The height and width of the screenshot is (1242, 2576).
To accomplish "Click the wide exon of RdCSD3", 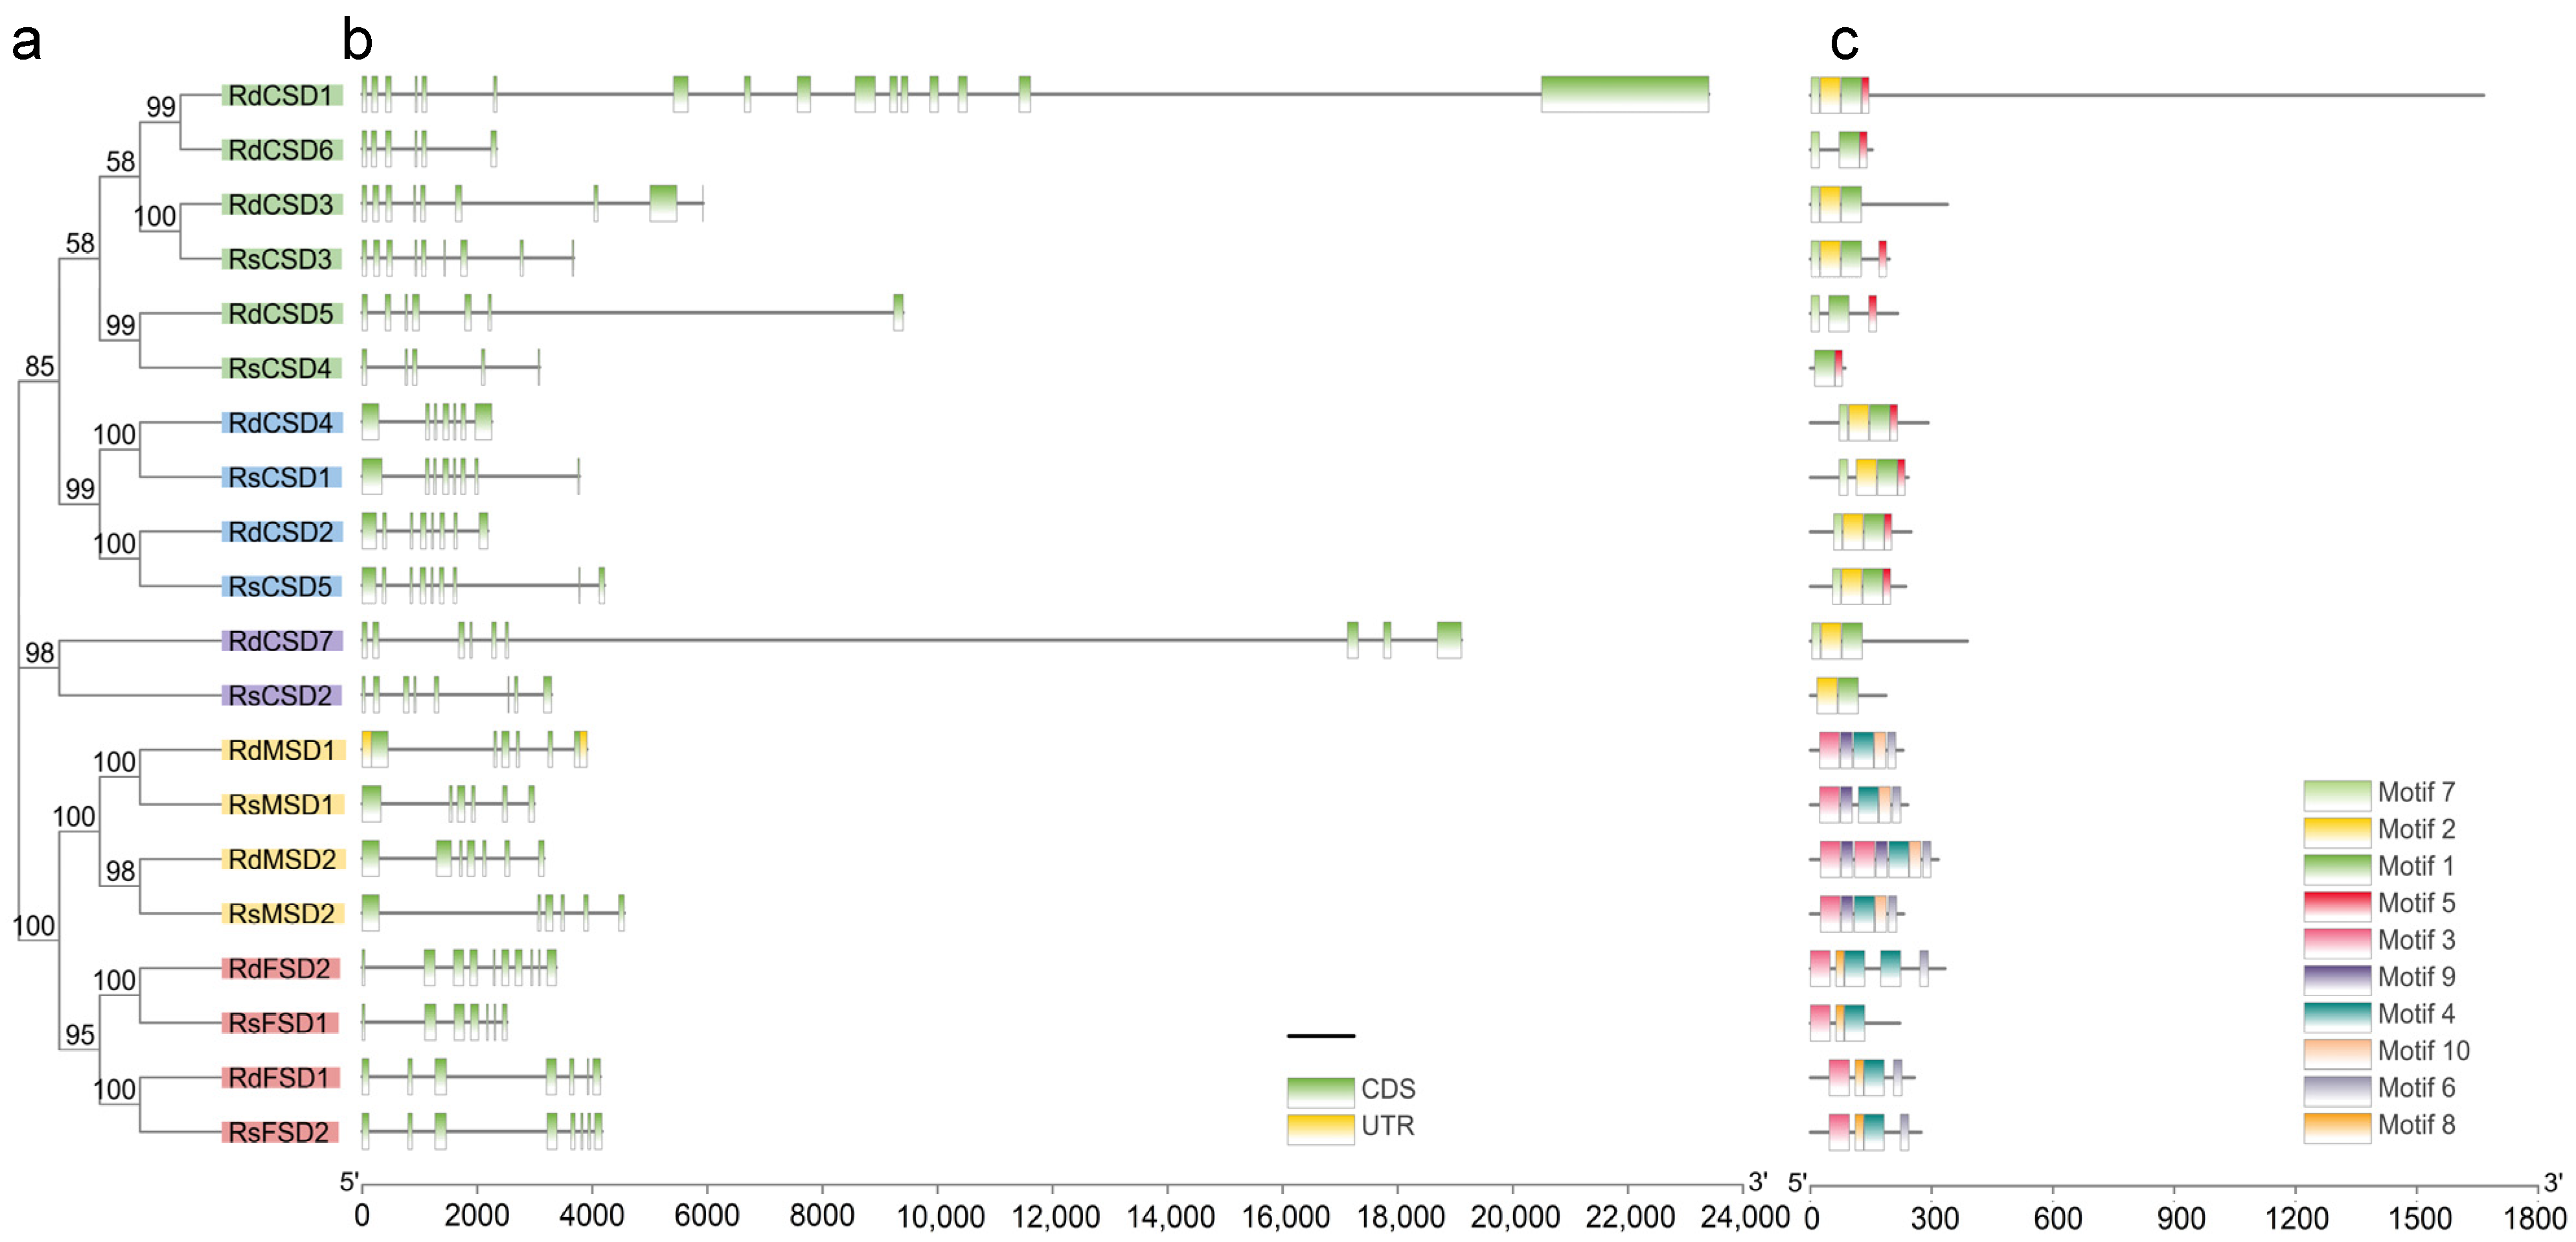I will (x=663, y=203).
